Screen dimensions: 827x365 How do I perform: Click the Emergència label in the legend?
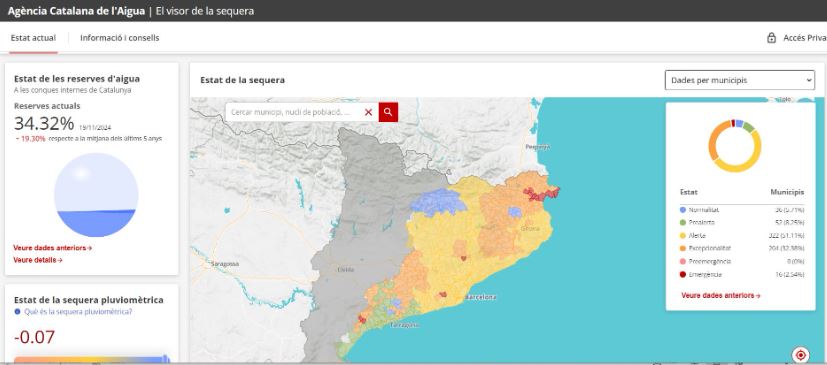point(705,274)
